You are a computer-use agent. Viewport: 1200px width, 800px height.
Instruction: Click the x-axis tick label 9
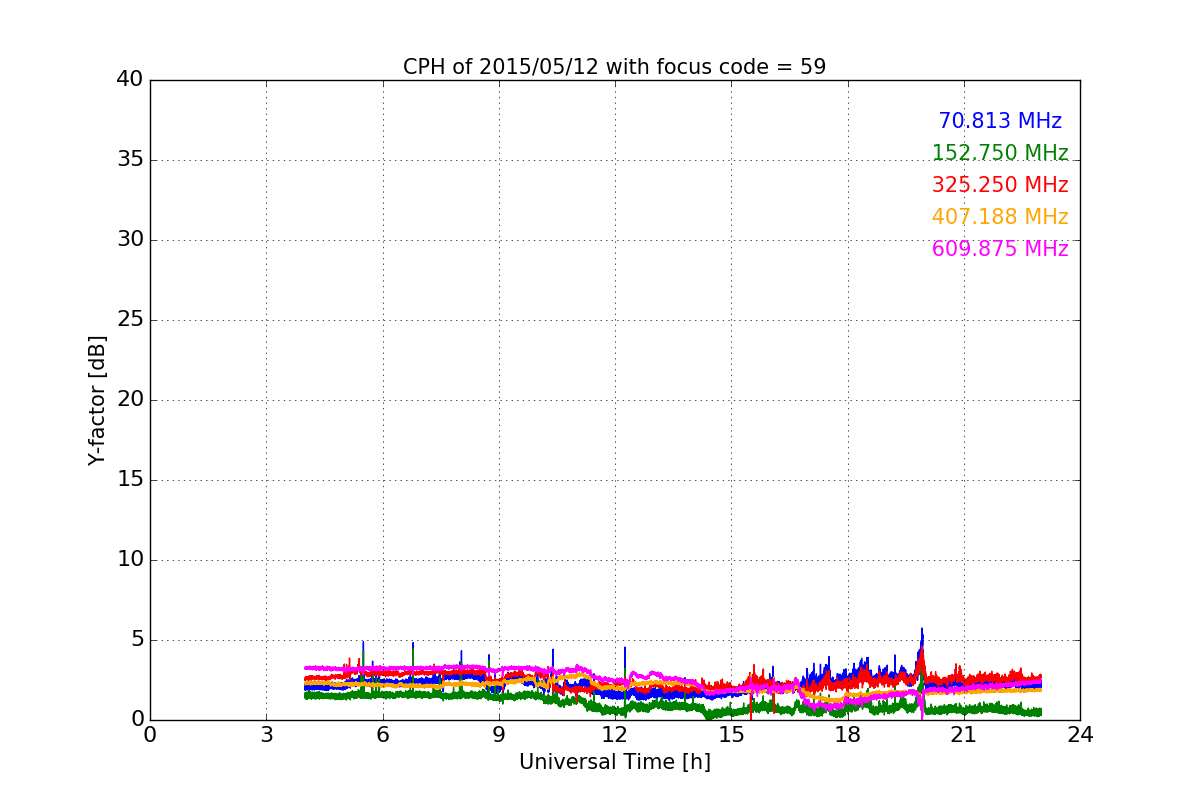(x=499, y=734)
